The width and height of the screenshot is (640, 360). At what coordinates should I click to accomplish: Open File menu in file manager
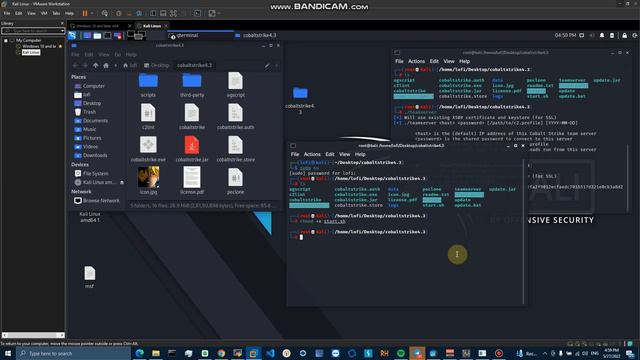pyautogui.click(x=75, y=55)
